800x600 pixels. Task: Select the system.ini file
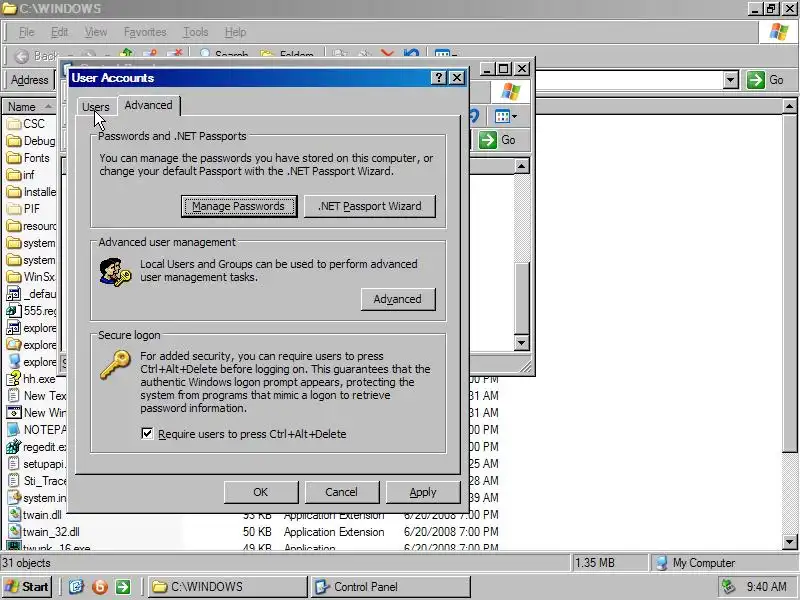37,497
